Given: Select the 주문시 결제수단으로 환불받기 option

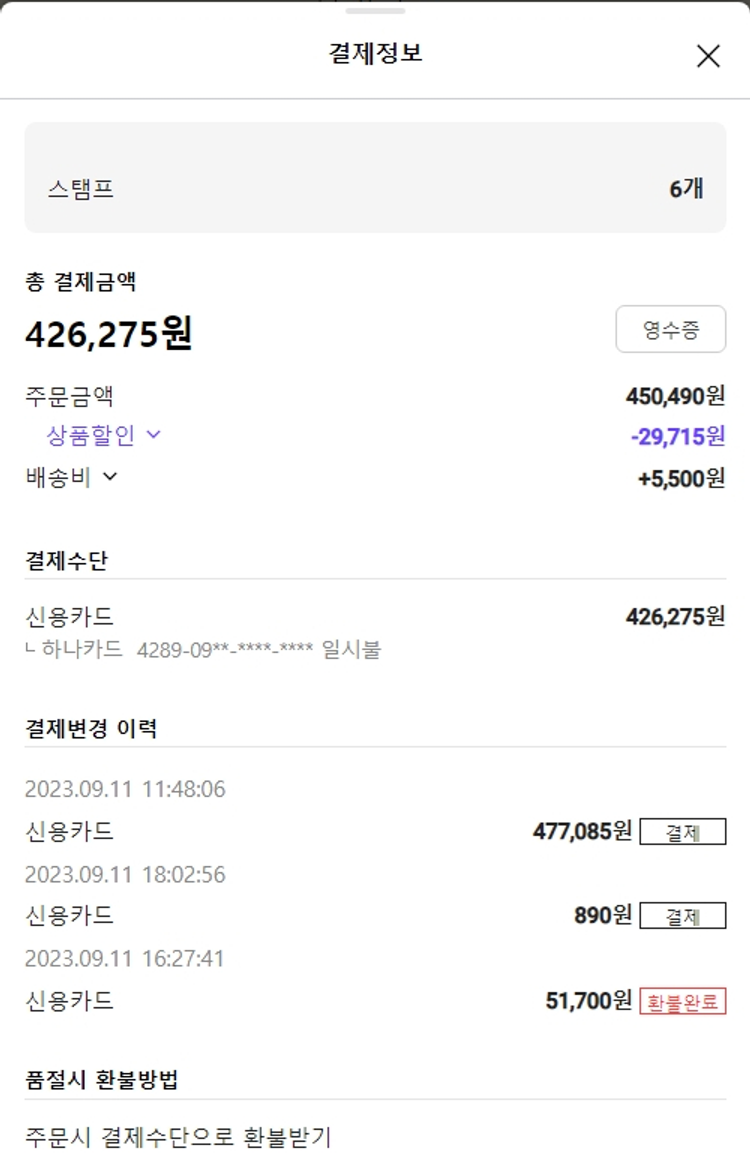Looking at the screenshot, I should (x=178, y=1137).
